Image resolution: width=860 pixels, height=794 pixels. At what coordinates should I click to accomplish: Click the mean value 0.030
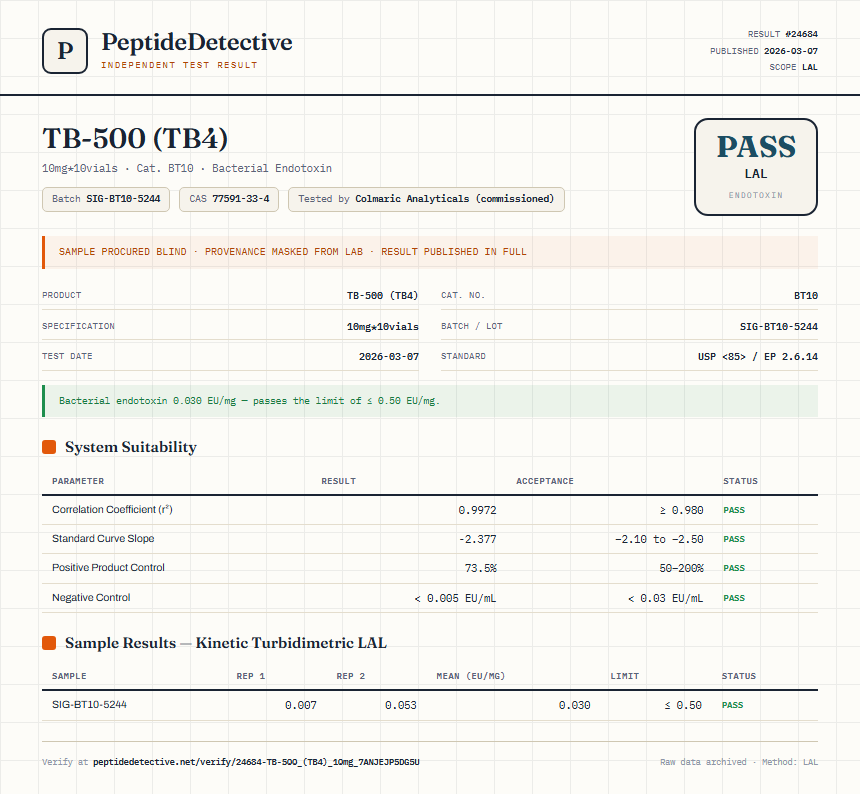point(574,706)
